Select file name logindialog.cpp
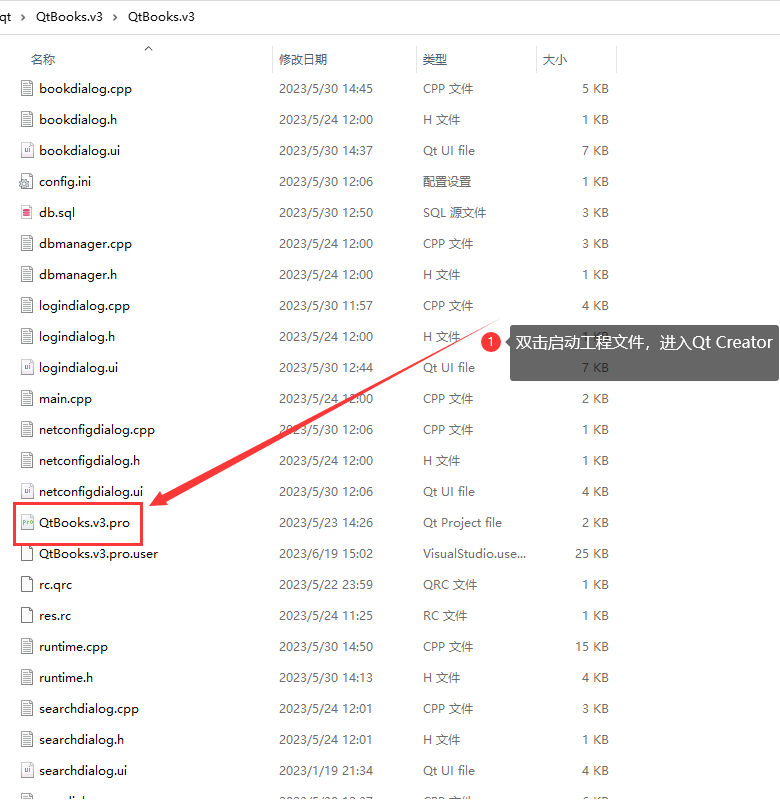 [x=84, y=305]
